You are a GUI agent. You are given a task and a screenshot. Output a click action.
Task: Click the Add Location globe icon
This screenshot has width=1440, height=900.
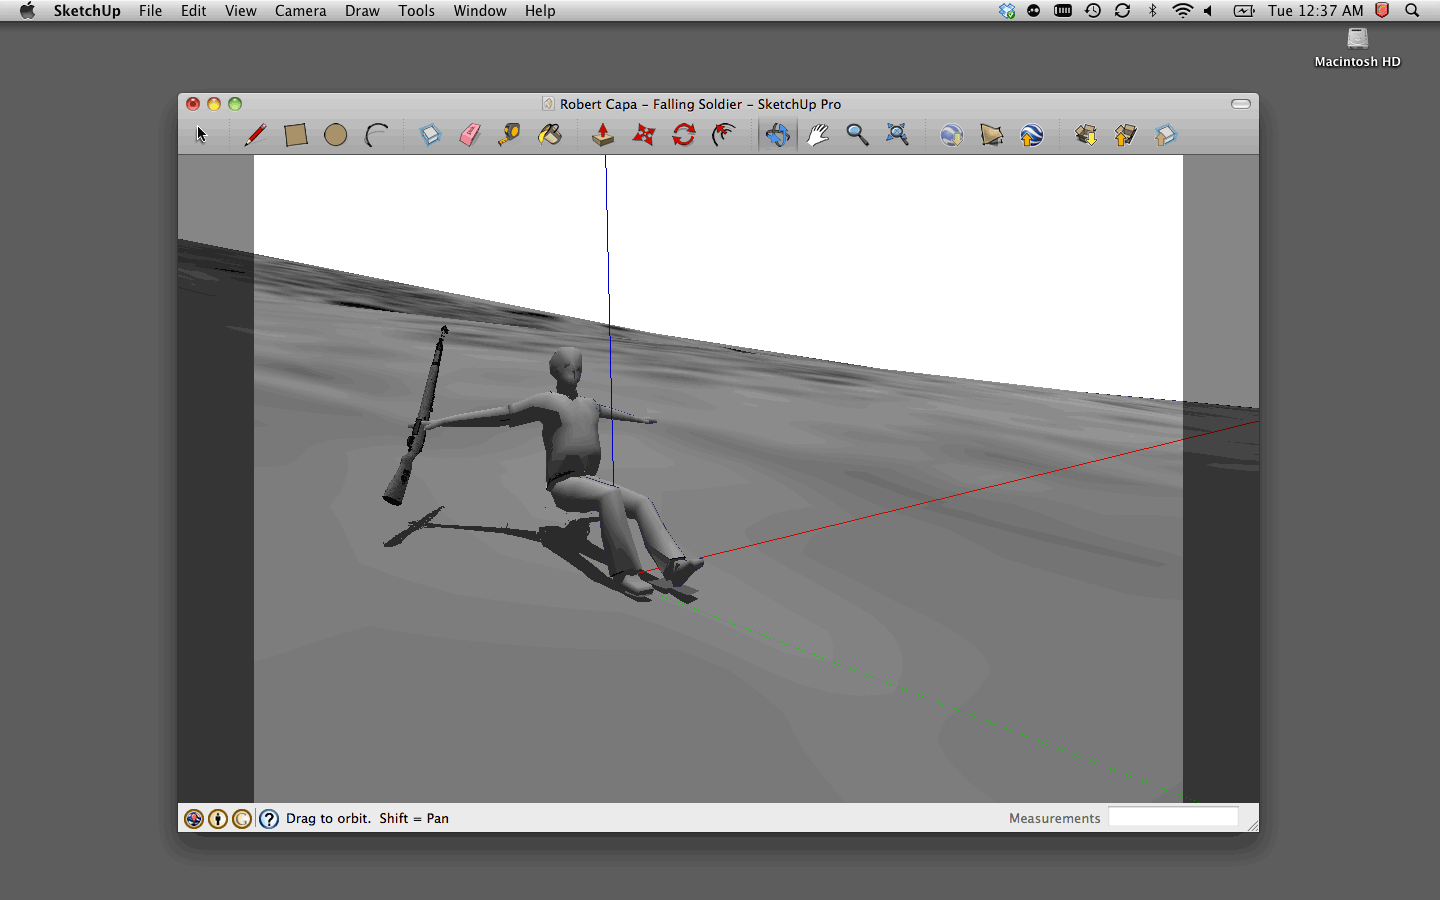coord(951,135)
